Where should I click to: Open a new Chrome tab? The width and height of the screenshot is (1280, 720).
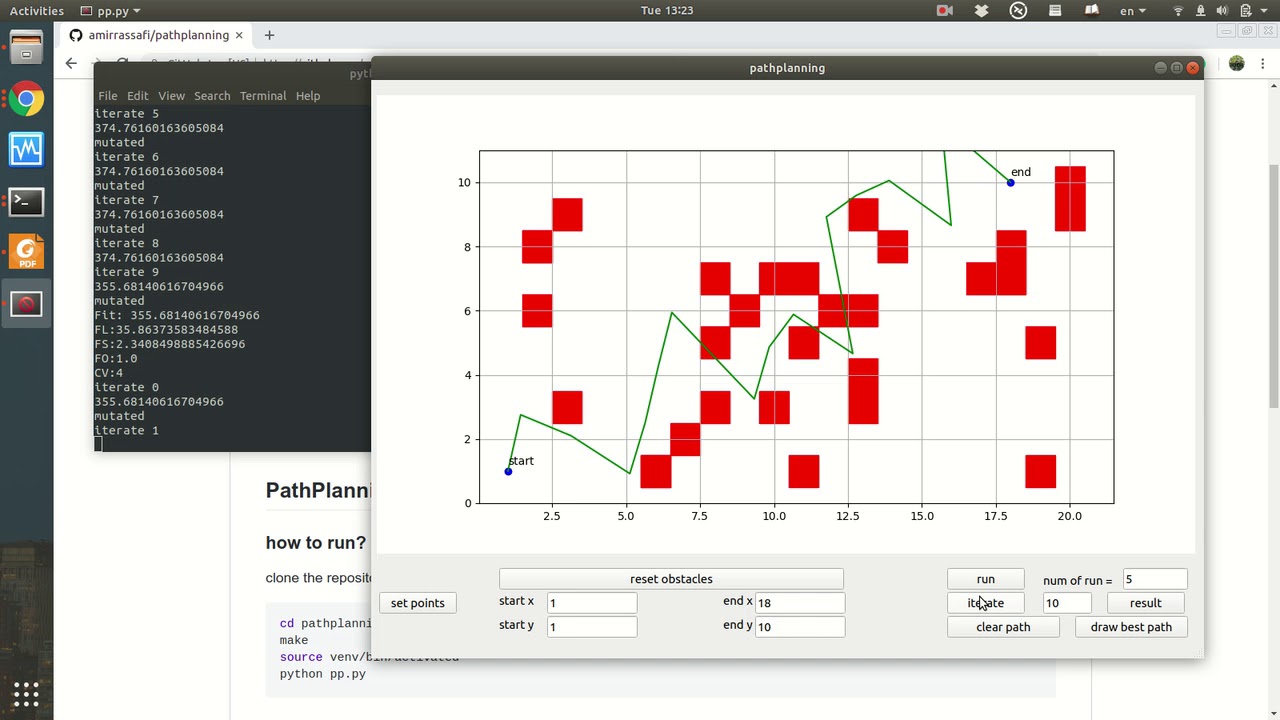tap(269, 35)
